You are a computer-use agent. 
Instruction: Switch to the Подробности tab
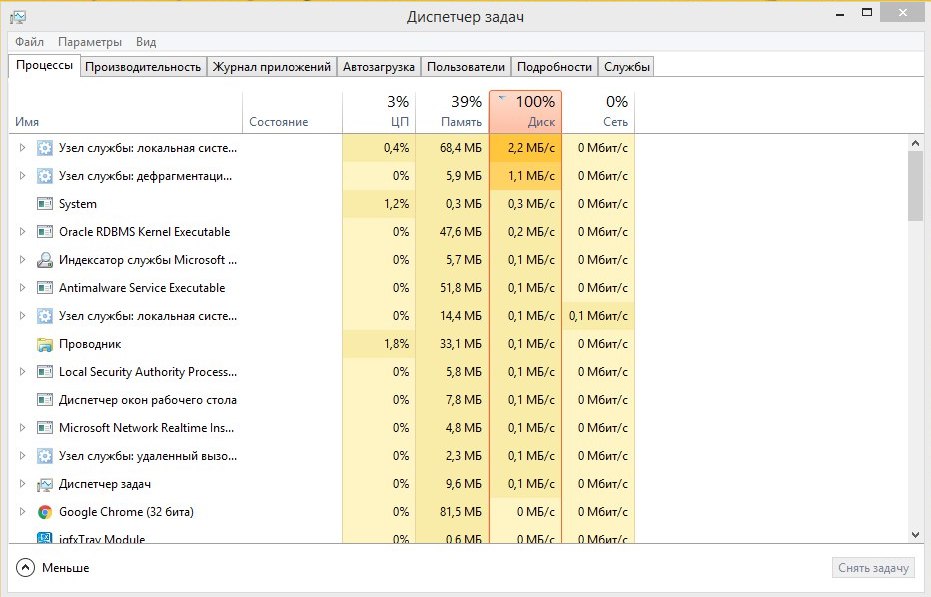point(555,67)
